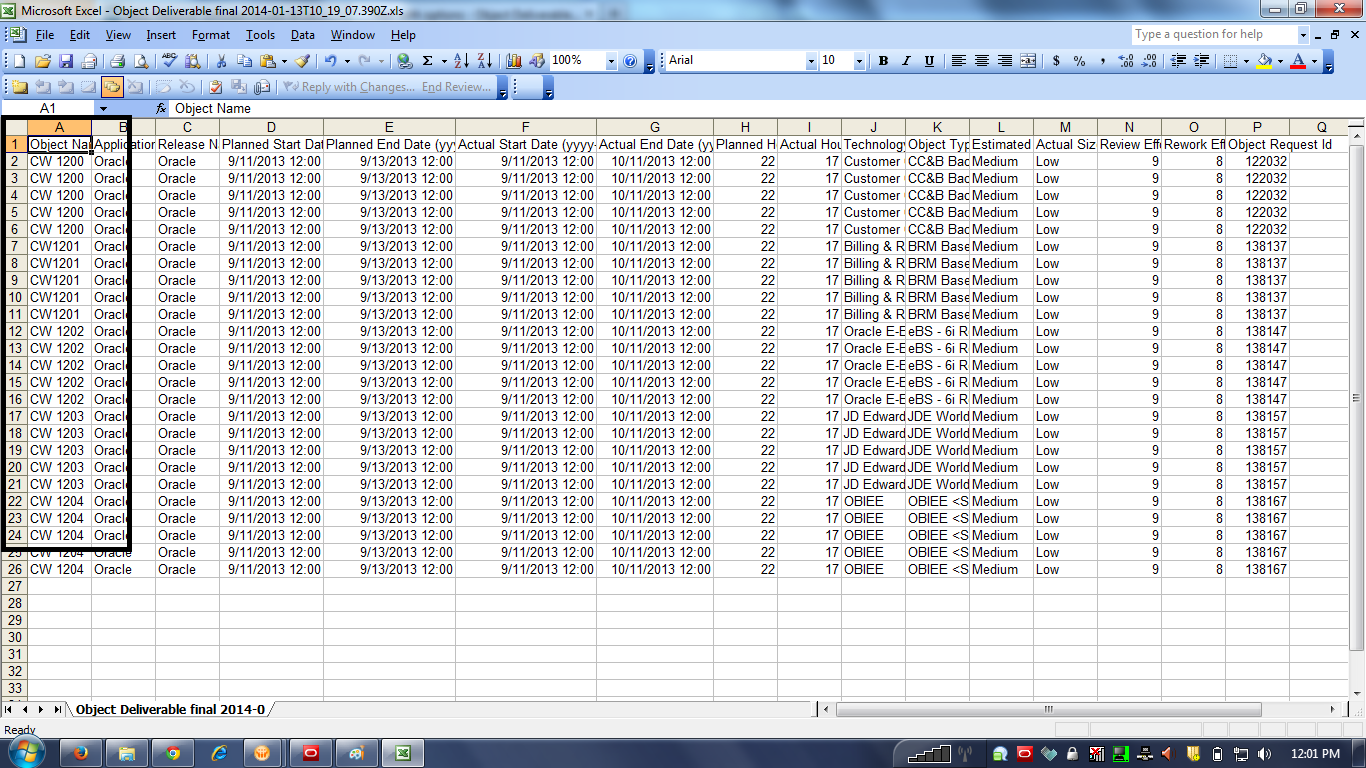Open the Insert menu
Image resolution: width=1366 pixels, height=768 pixels.
[161, 35]
